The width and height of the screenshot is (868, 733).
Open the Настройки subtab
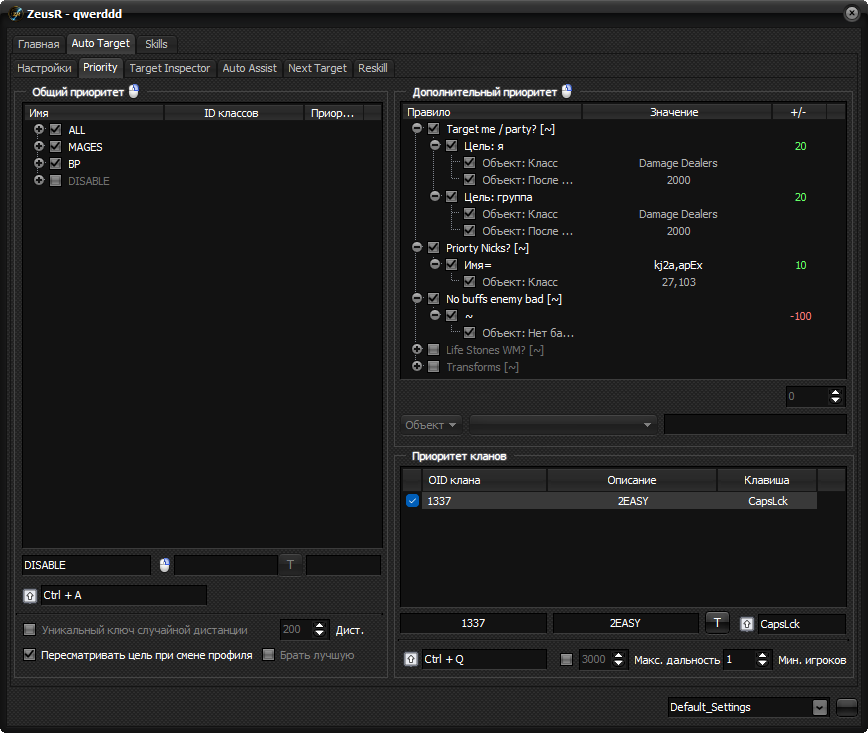click(x=44, y=68)
